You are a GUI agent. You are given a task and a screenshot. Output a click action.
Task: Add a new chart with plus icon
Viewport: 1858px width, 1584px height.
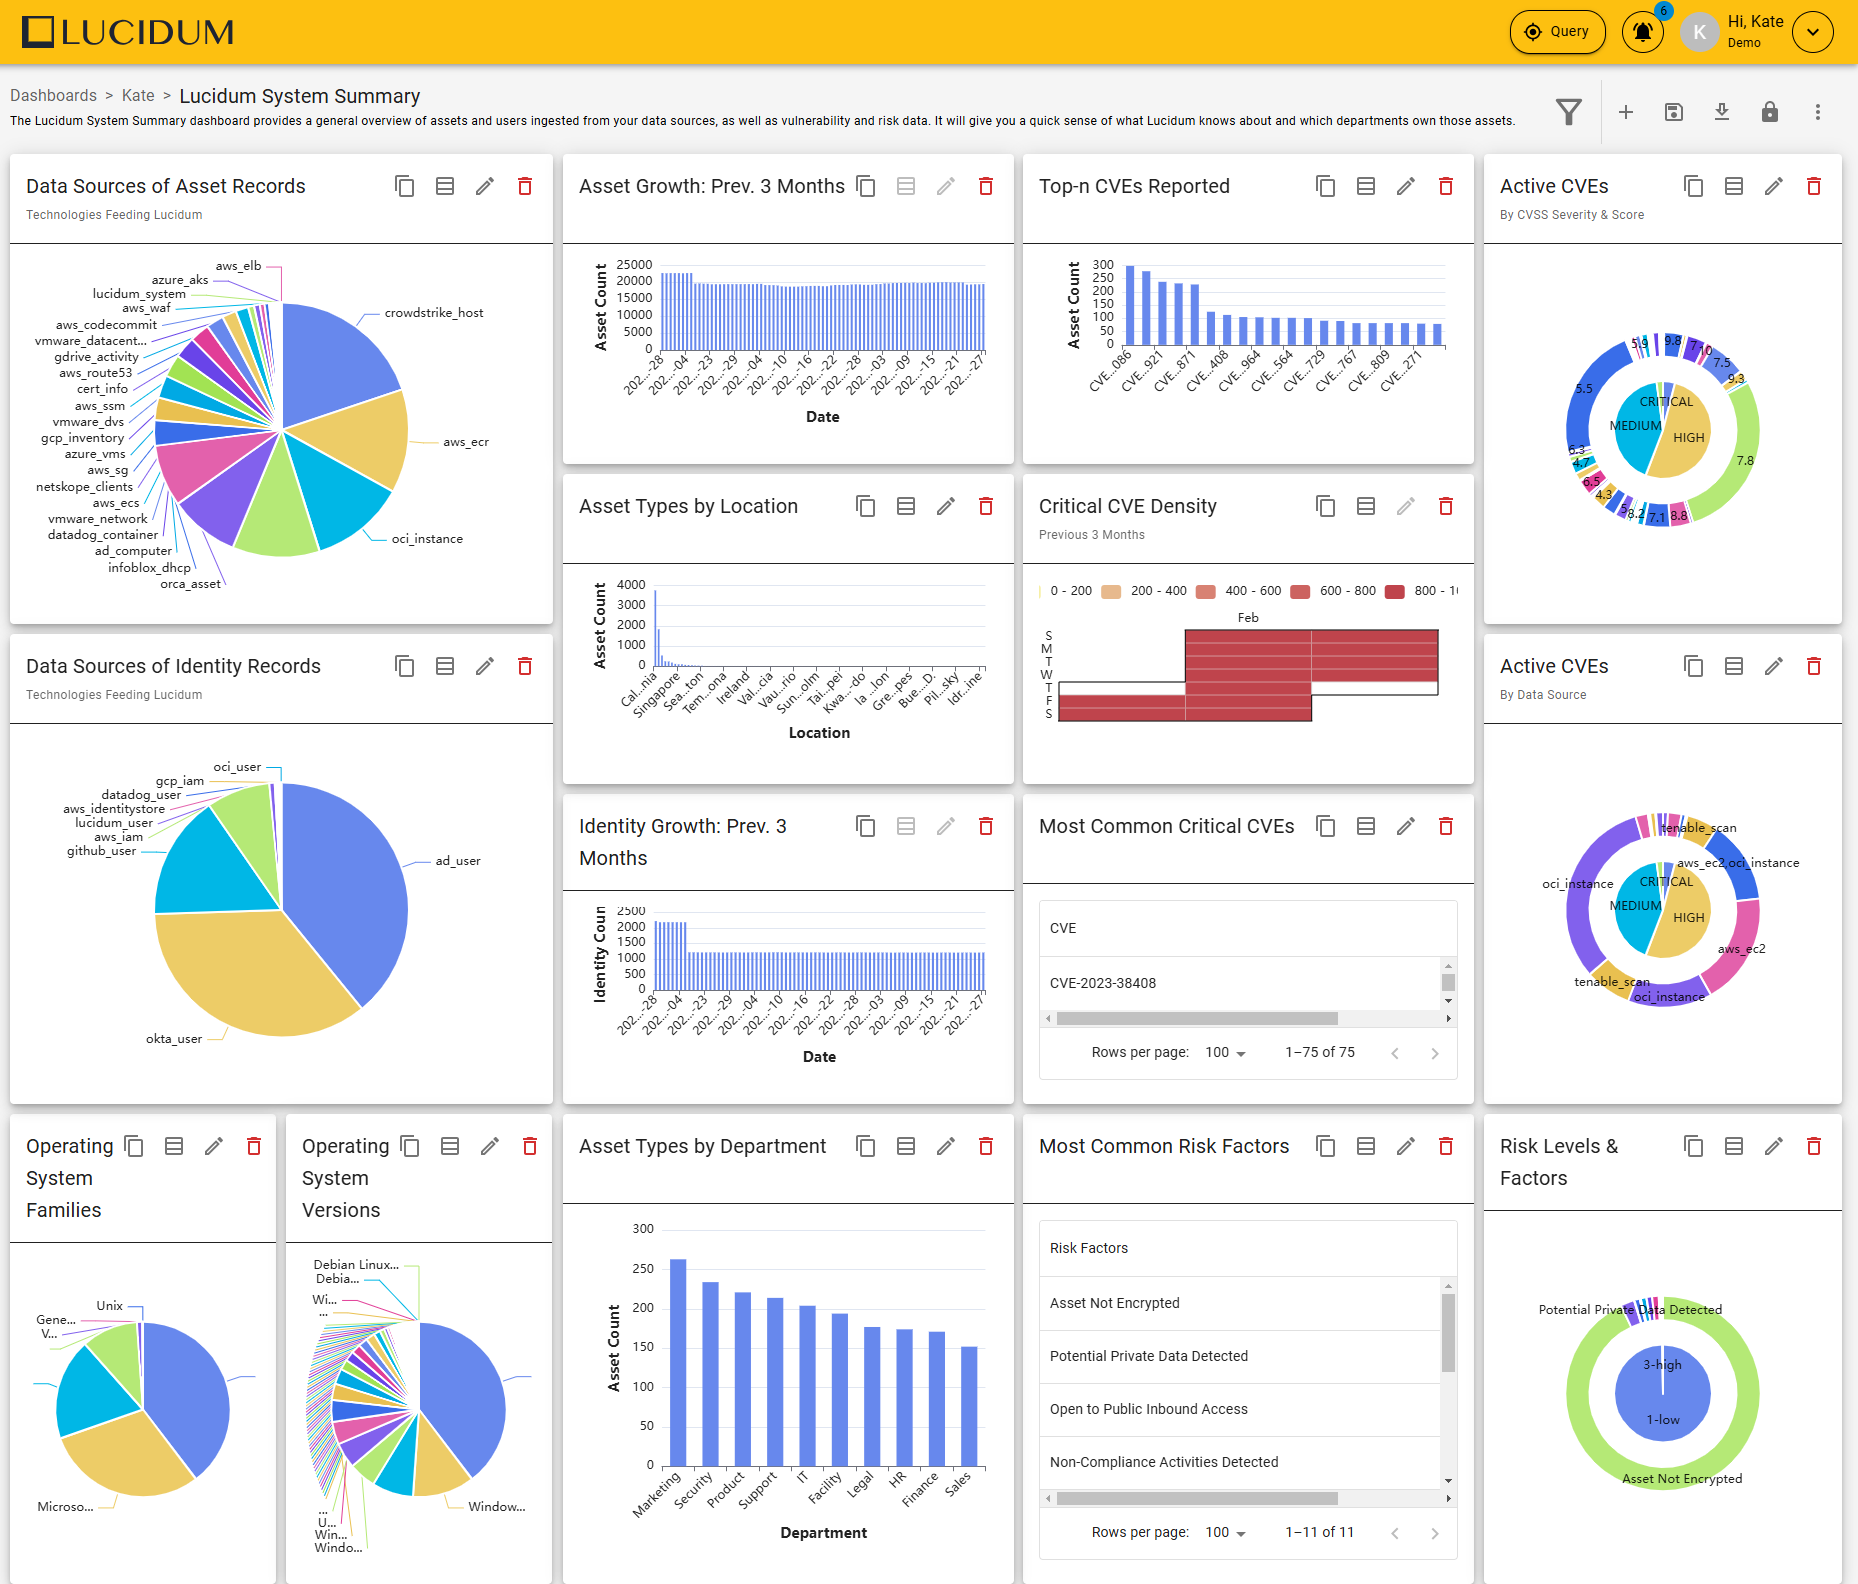pyautogui.click(x=1626, y=112)
